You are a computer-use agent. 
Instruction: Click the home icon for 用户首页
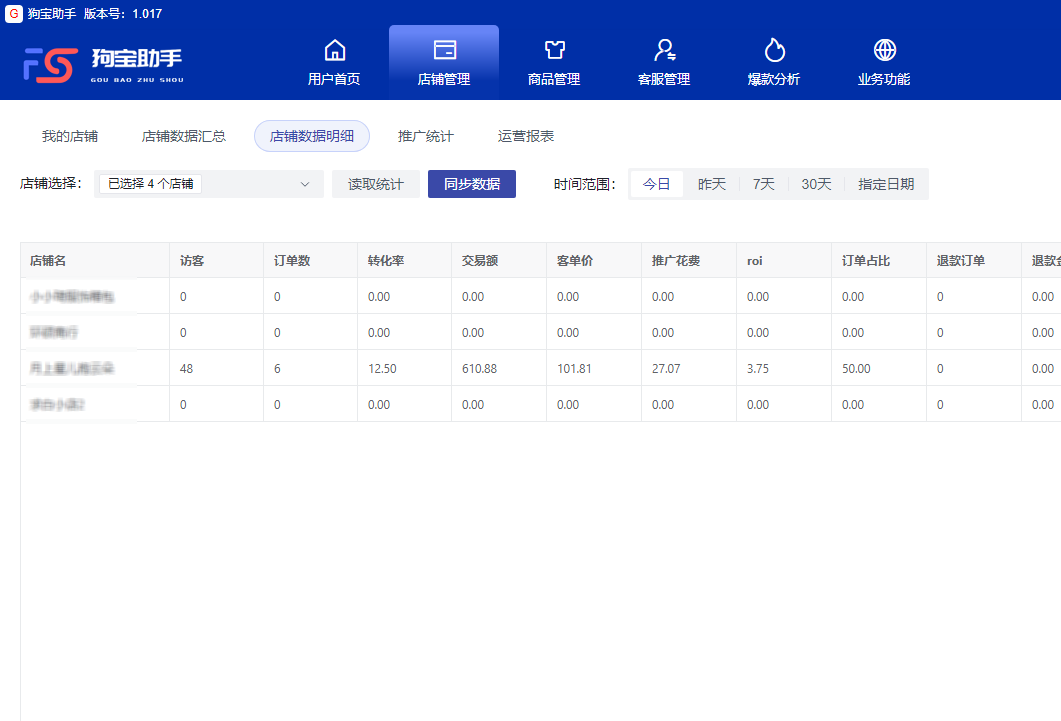tap(335, 50)
